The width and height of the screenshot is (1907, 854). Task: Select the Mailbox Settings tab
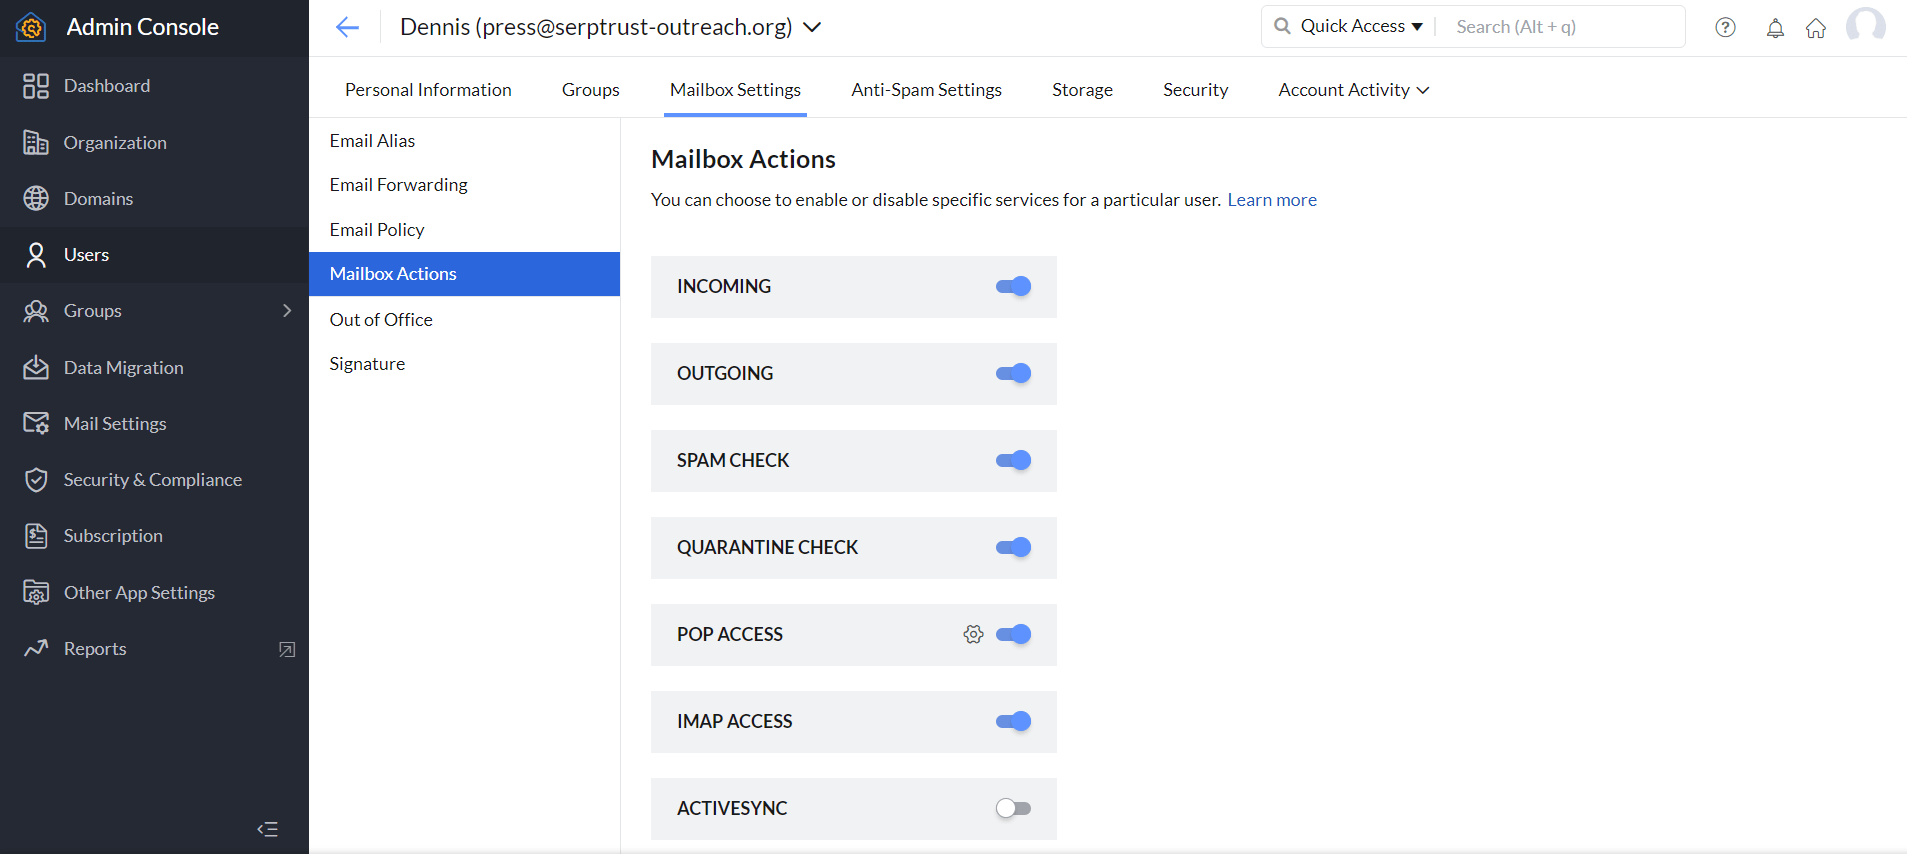tap(735, 90)
